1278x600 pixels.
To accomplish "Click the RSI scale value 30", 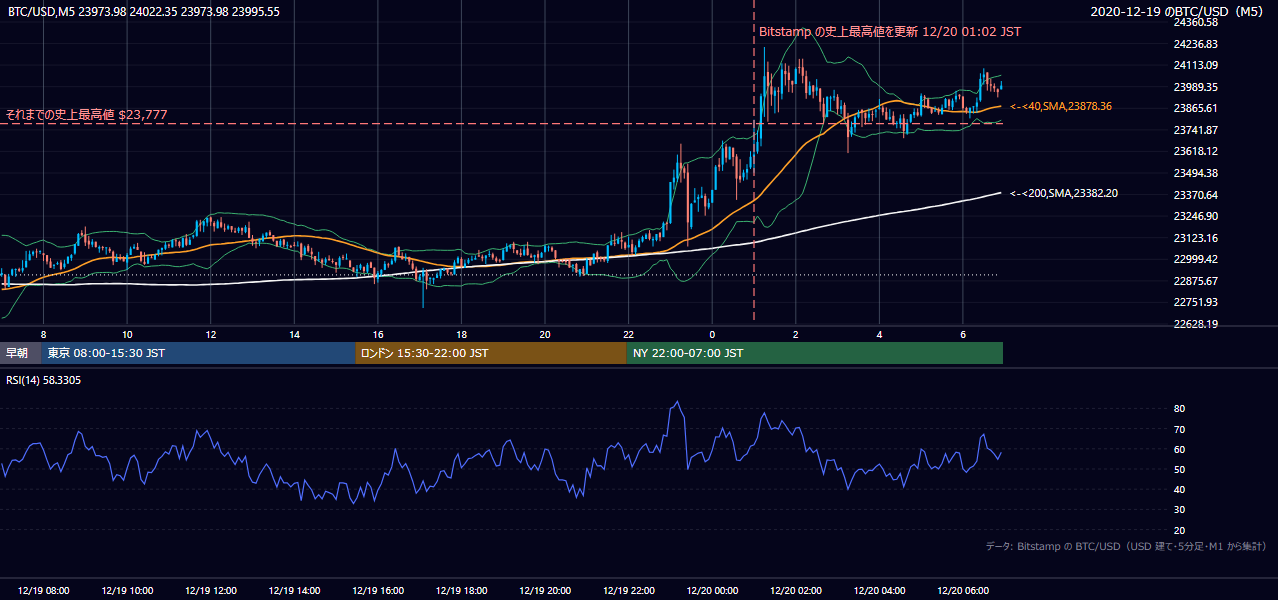I will pyautogui.click(x=1179, y=510).
